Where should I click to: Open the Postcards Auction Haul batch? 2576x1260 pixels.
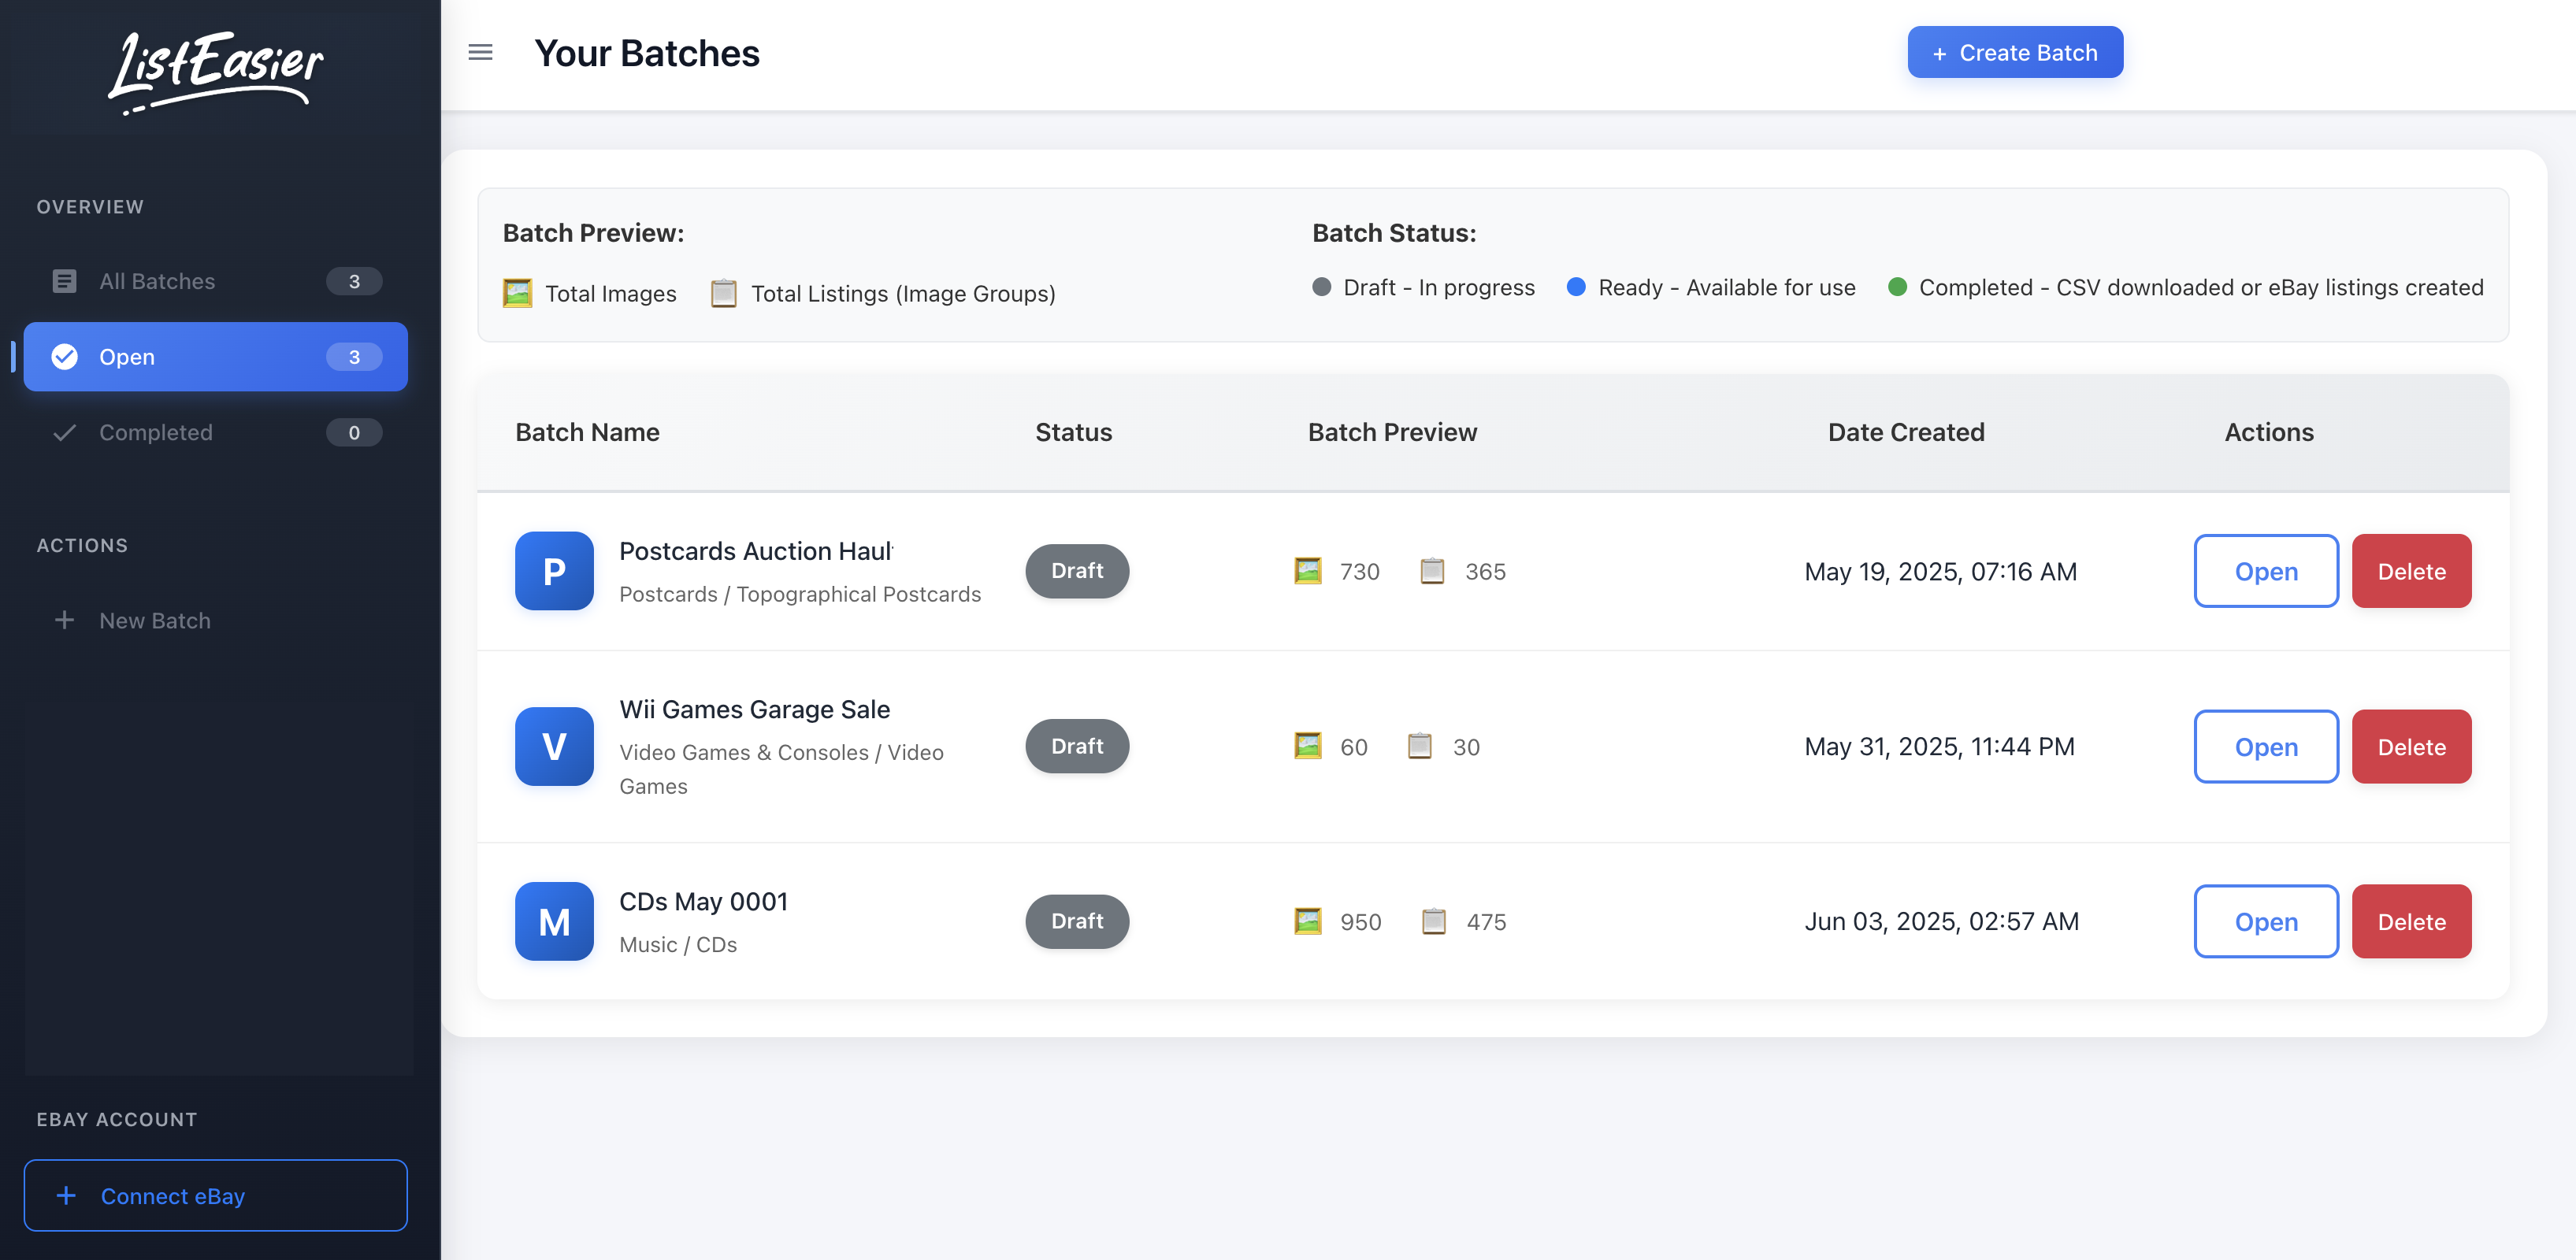(2265, 571)
